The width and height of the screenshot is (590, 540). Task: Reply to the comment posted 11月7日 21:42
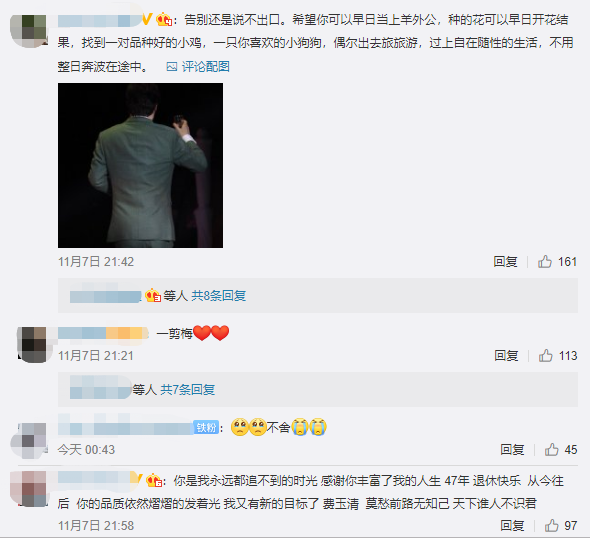coord(505,262)
